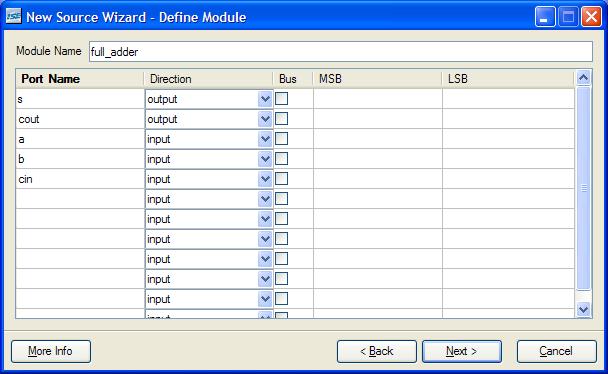The height and width of the screenshot is (374, 608).
Task: Close the Define Module dialog
Action: [591, 17]
